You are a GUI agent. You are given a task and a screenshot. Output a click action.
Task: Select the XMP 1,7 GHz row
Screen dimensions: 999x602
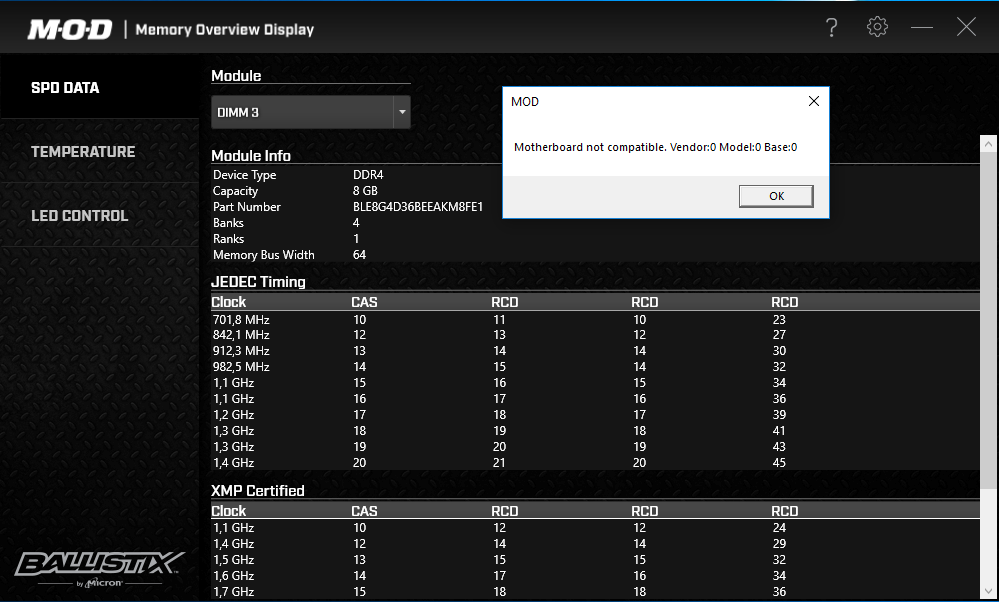(595, 592)
